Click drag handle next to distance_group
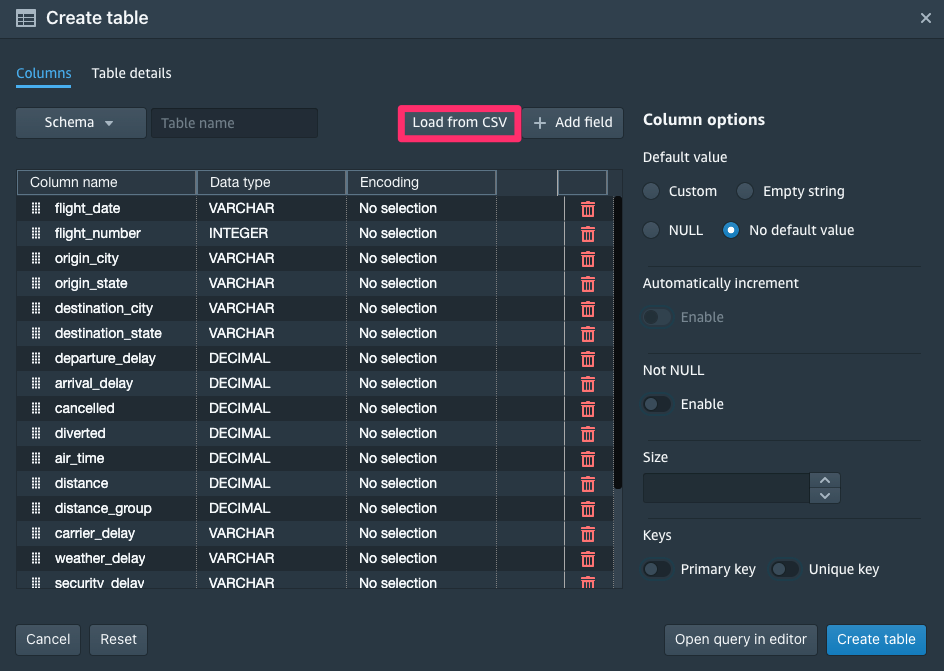Screen dimensions: 944x671 (36, 508)
